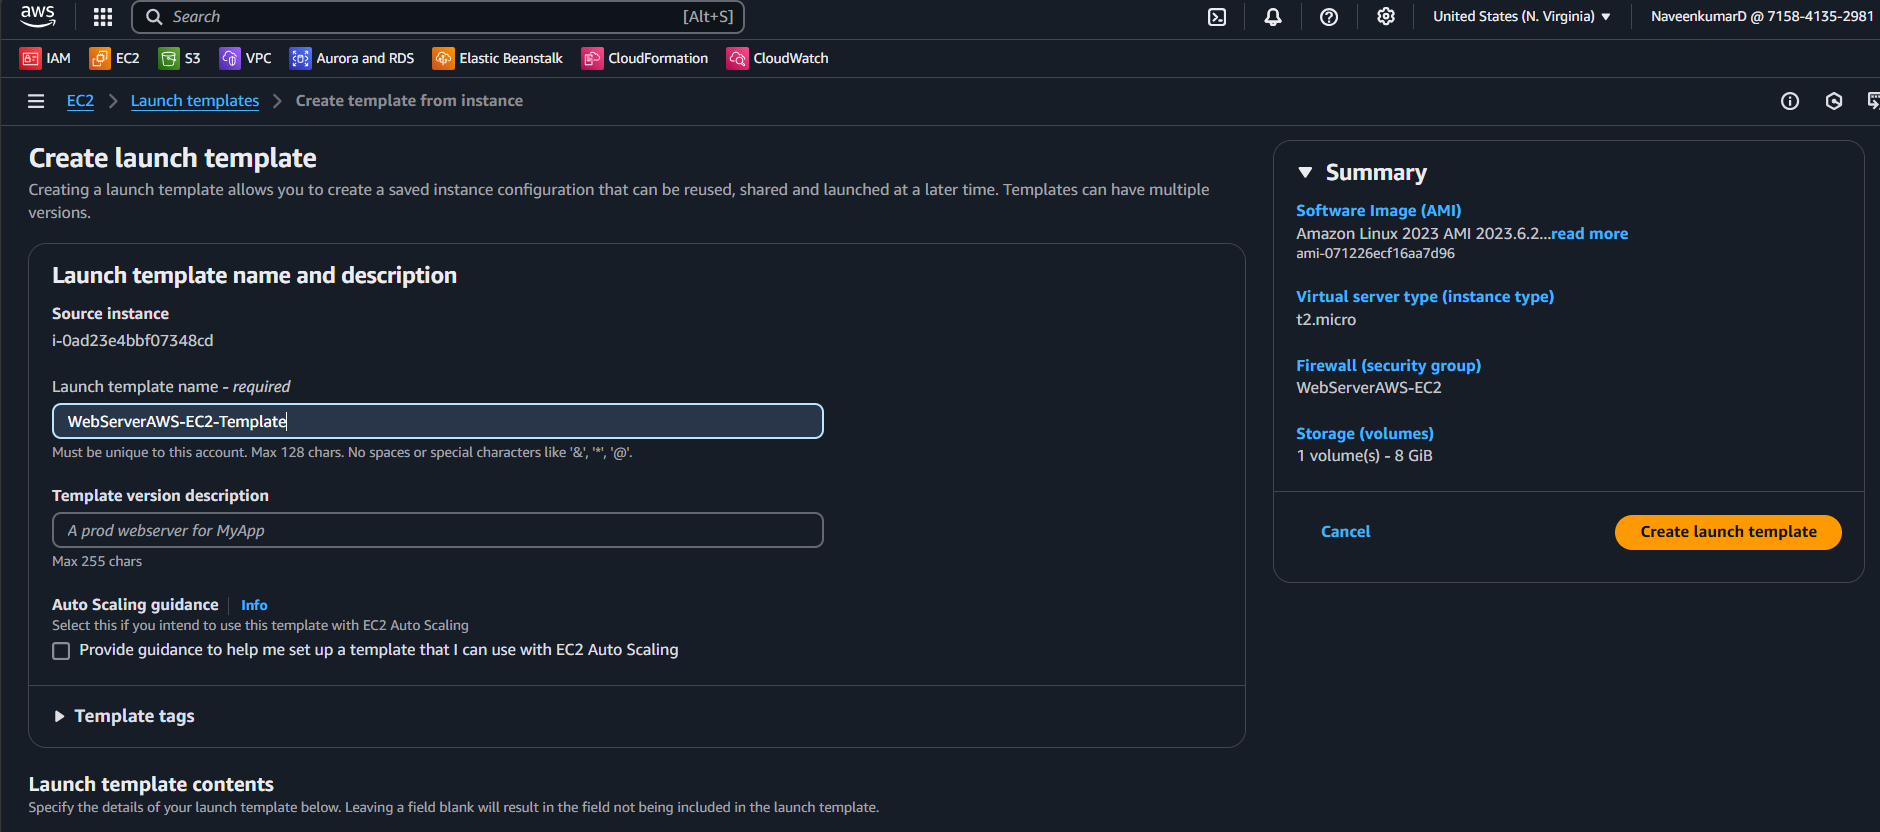Select the AMI ID ami-071226ecf16aa7d96

pos(1375,254)
